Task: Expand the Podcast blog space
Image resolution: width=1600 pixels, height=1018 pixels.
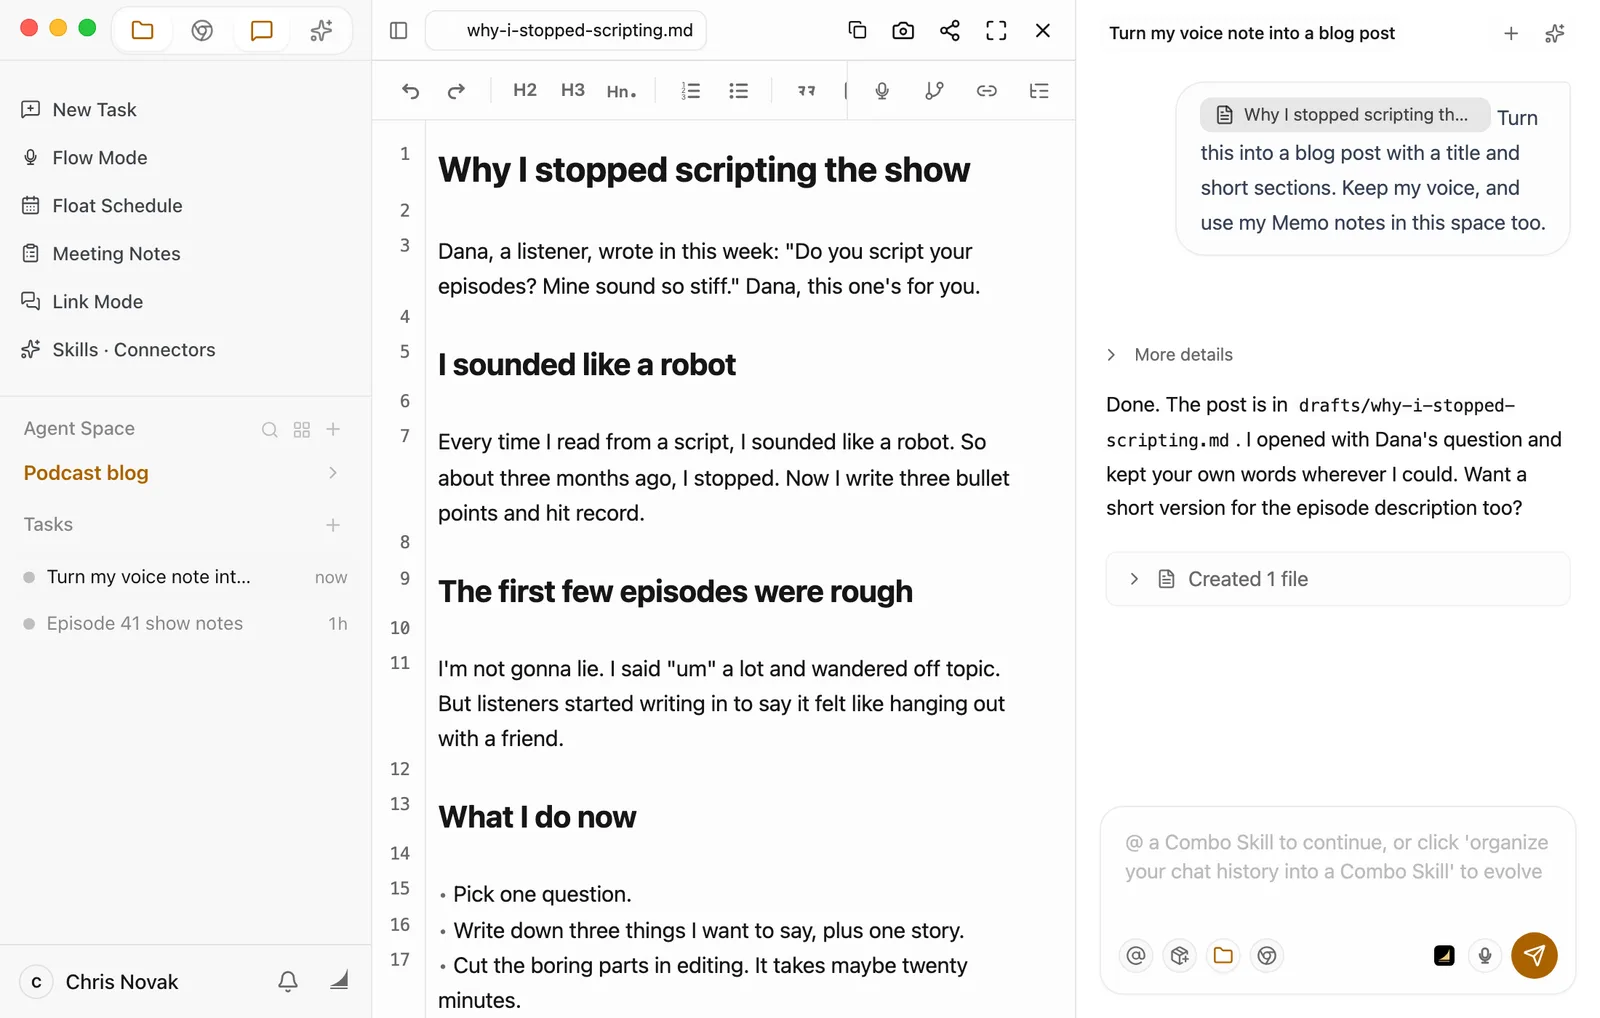Action: pyautogui.click(x=333, y=473)
